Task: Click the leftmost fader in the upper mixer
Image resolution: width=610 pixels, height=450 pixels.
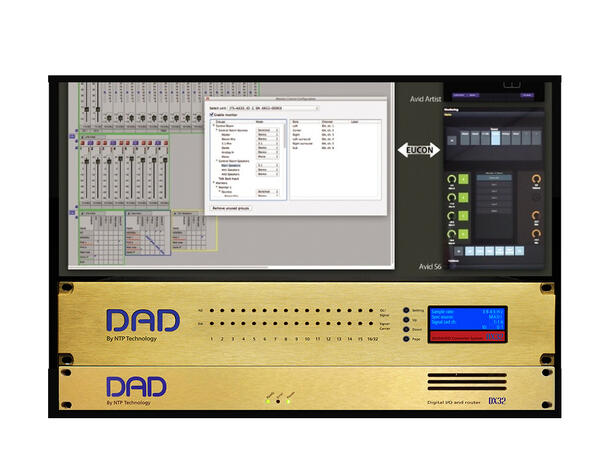Action: (x=87, y=110)
